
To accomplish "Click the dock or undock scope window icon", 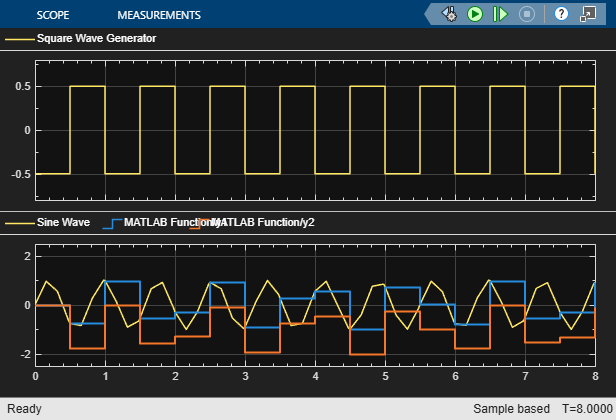I will (x=588, y=14).
